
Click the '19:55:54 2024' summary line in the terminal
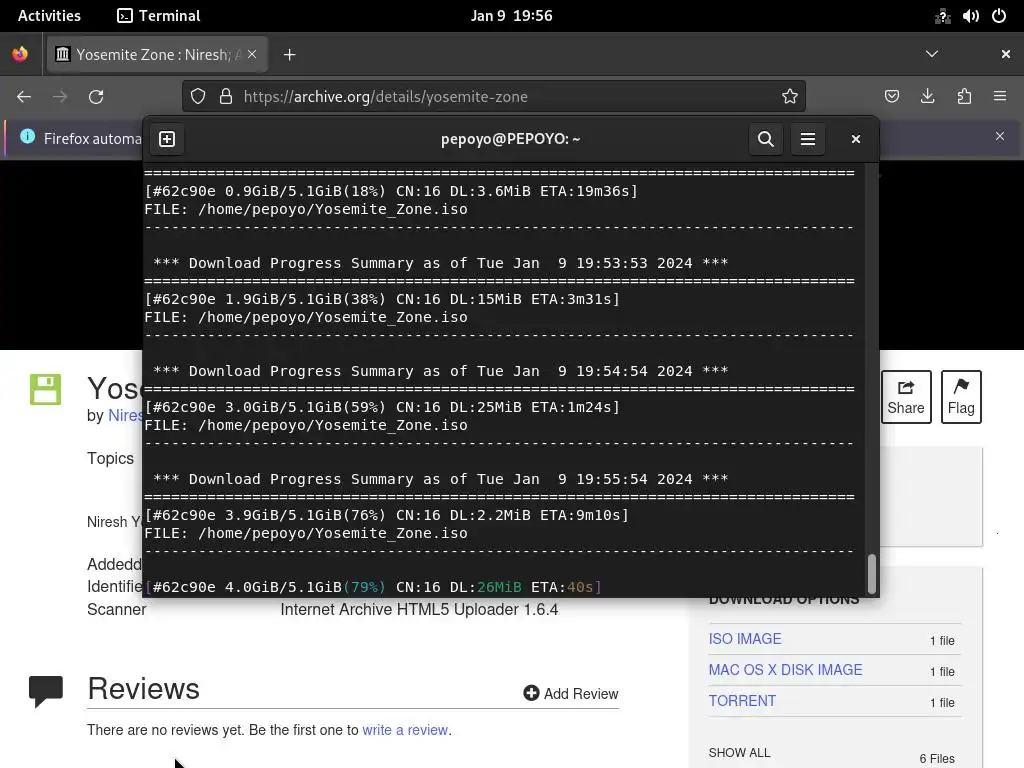coord(441,479)
